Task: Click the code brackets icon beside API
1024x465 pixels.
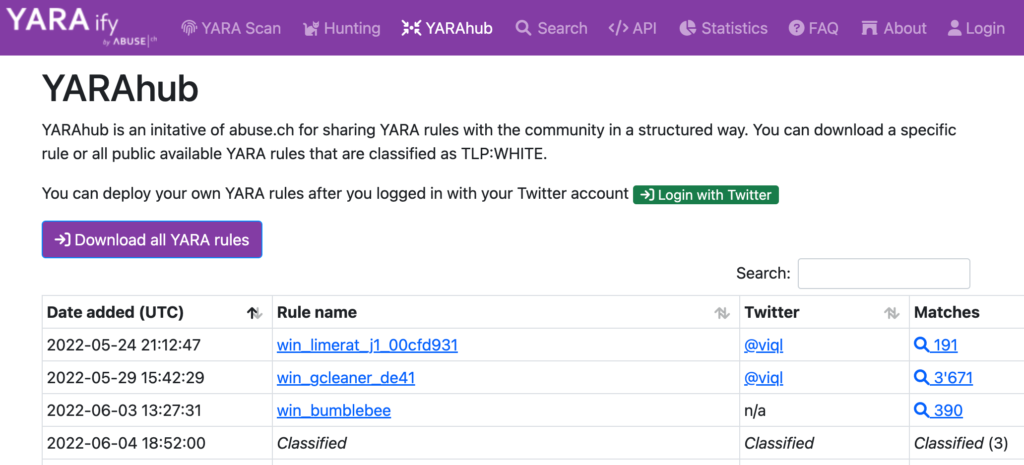Action: pos(618,28)
